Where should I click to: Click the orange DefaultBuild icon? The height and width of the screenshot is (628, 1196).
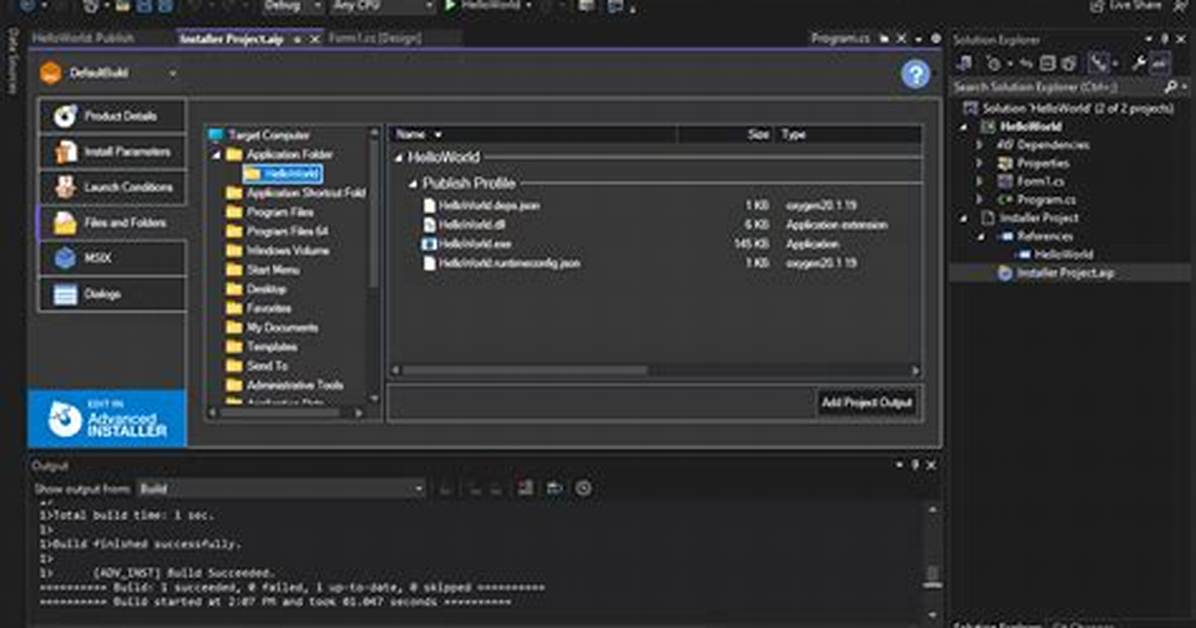(x=50, y=73)
